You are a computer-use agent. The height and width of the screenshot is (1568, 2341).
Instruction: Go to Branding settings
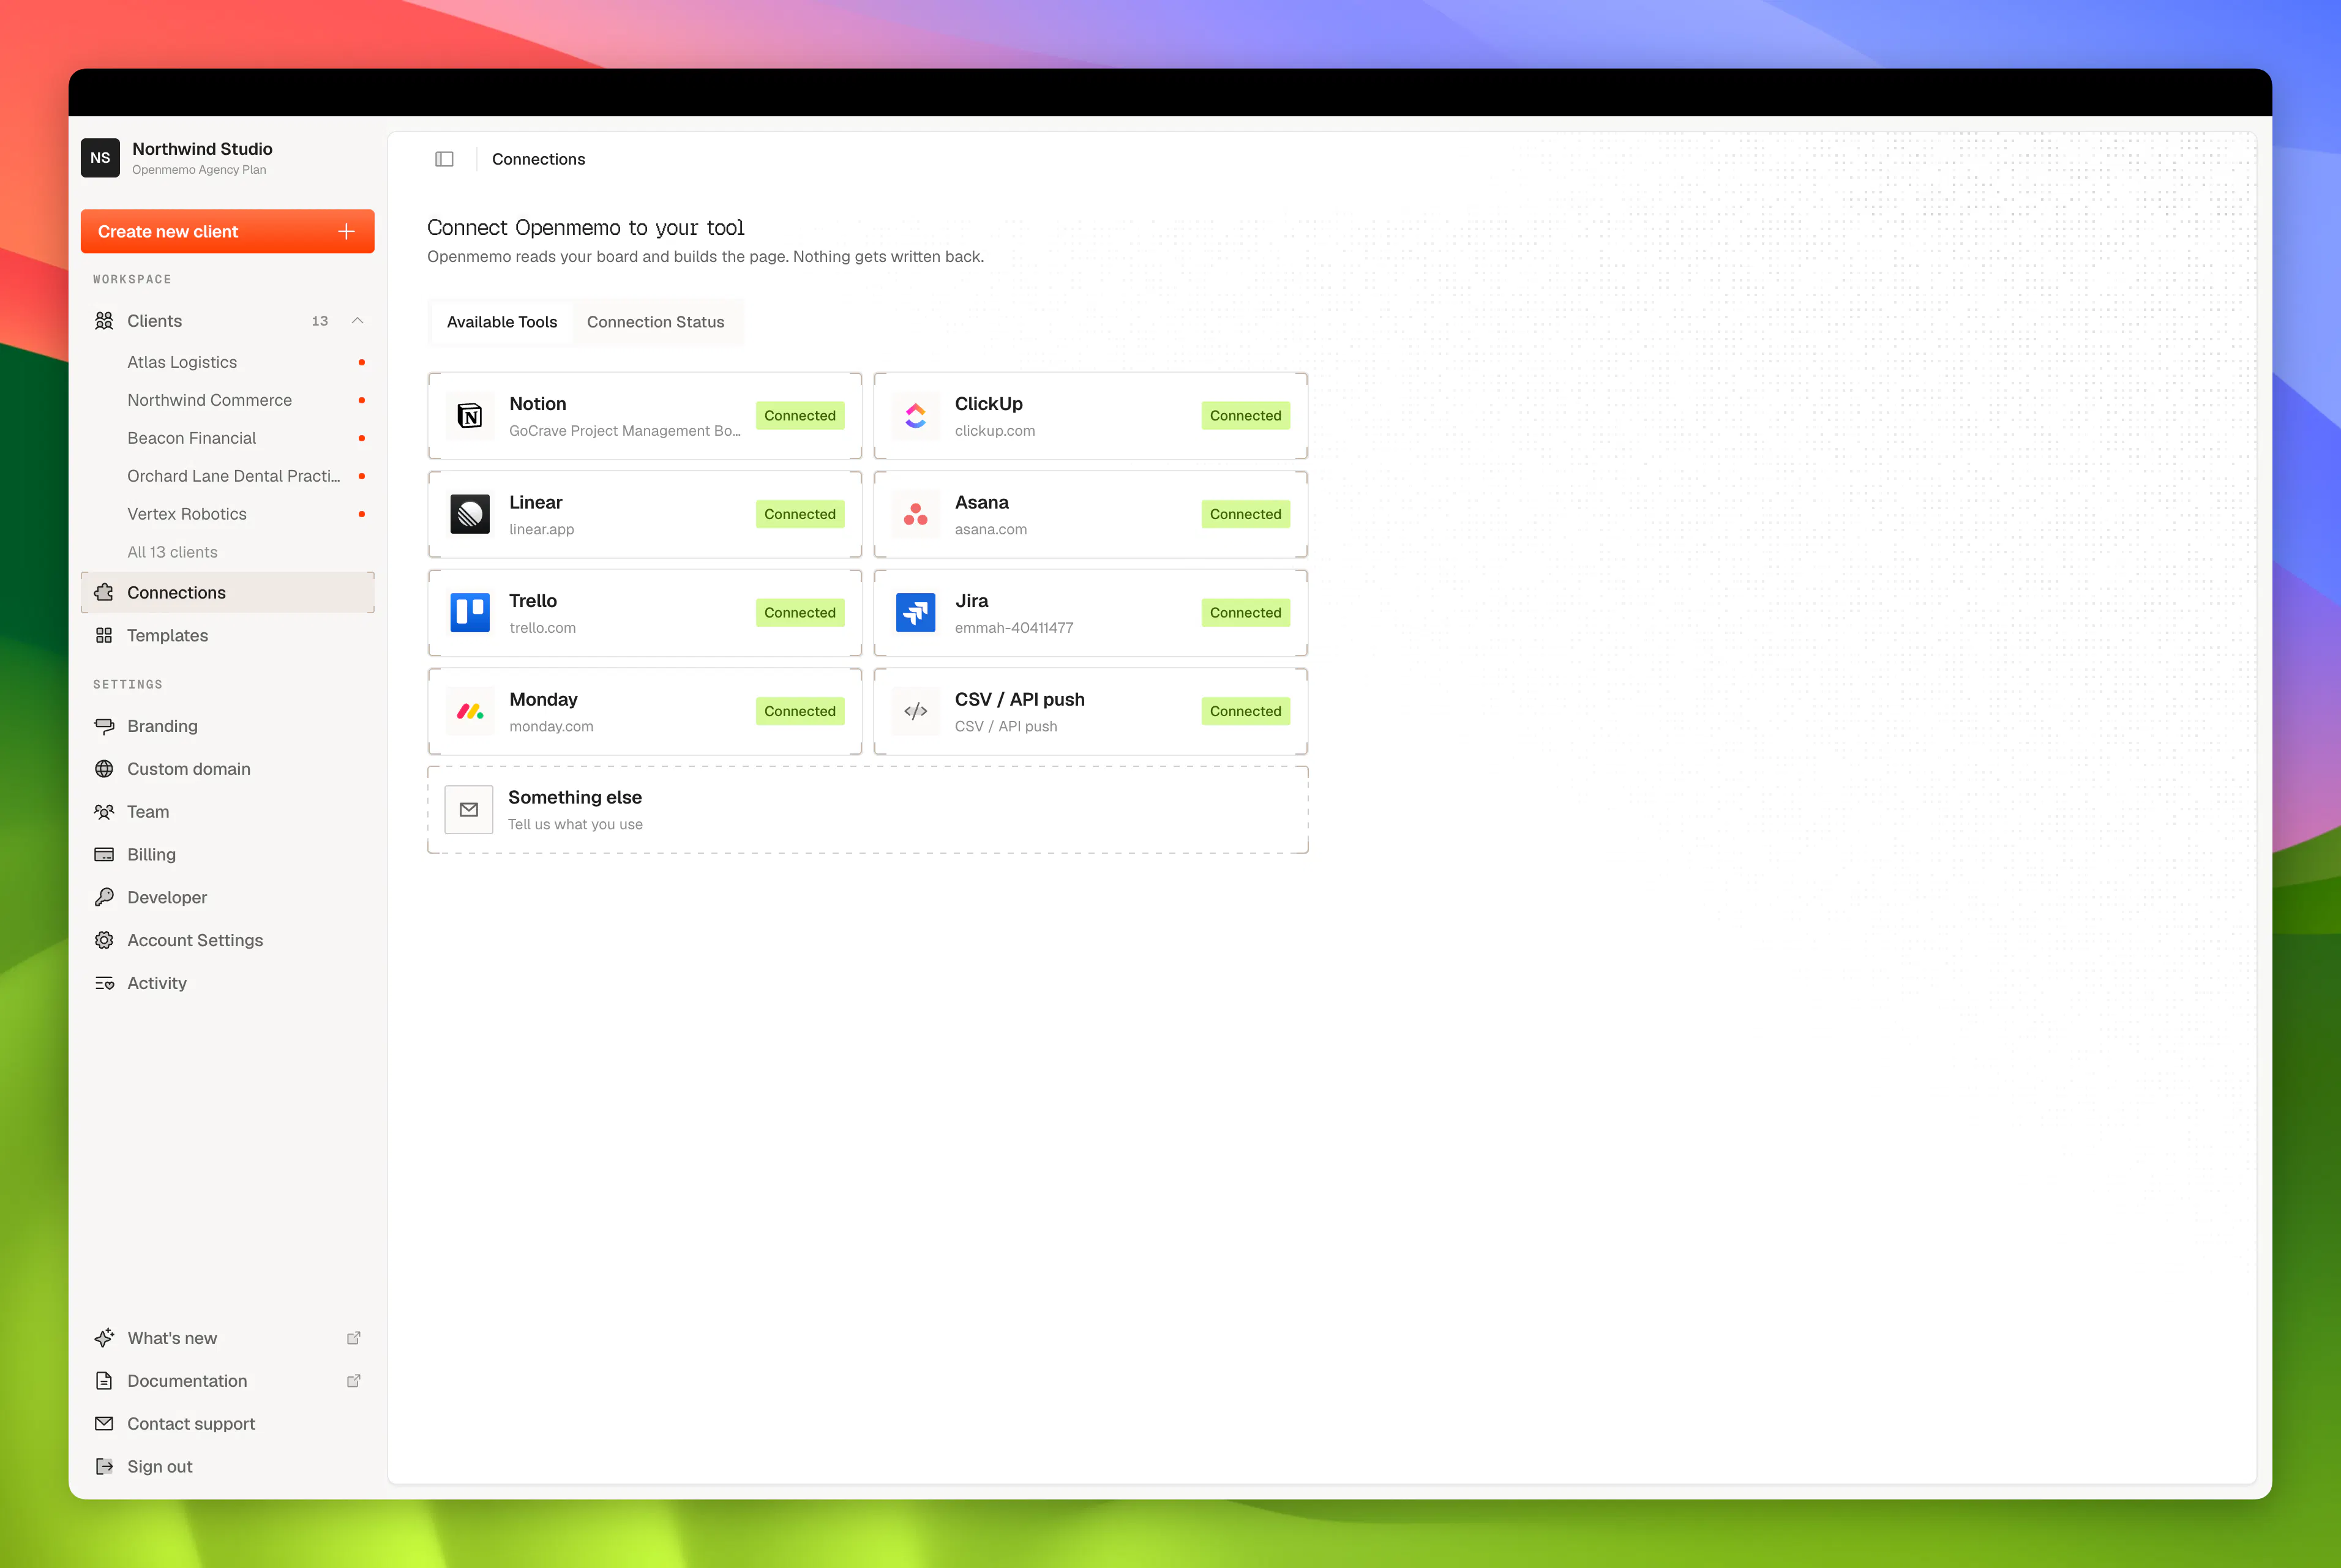228,726
